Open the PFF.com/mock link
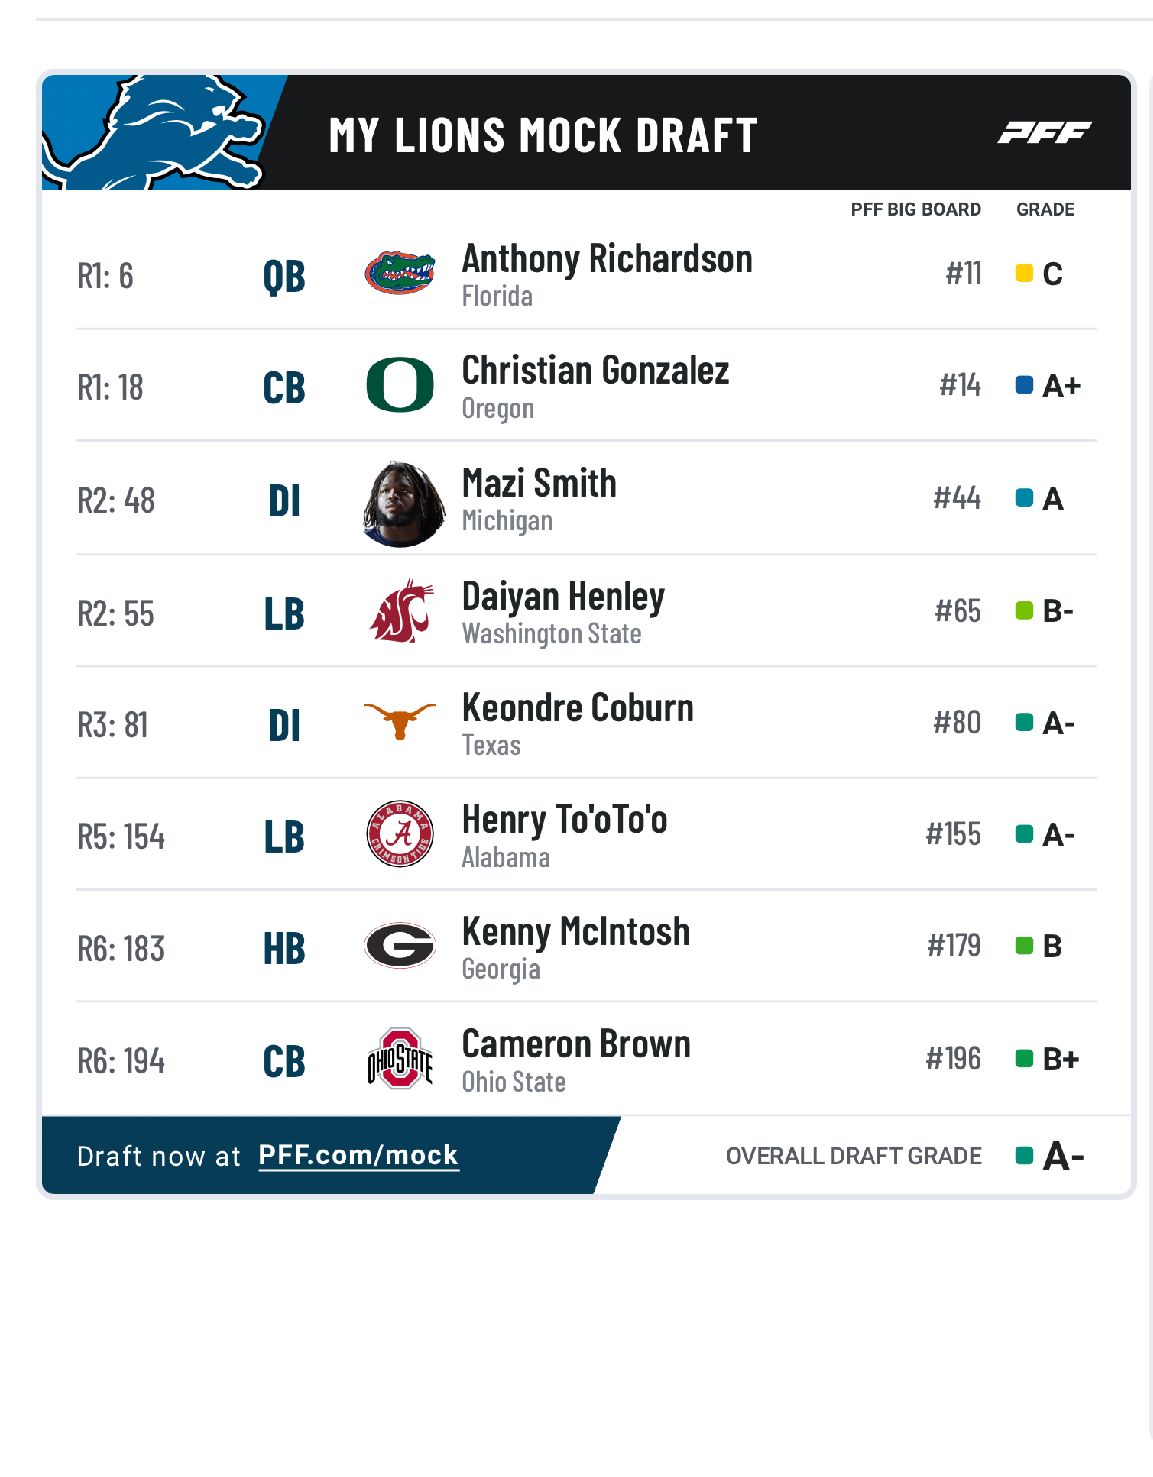Viewport: 1153px width, 1477px height. (358, 1156)
